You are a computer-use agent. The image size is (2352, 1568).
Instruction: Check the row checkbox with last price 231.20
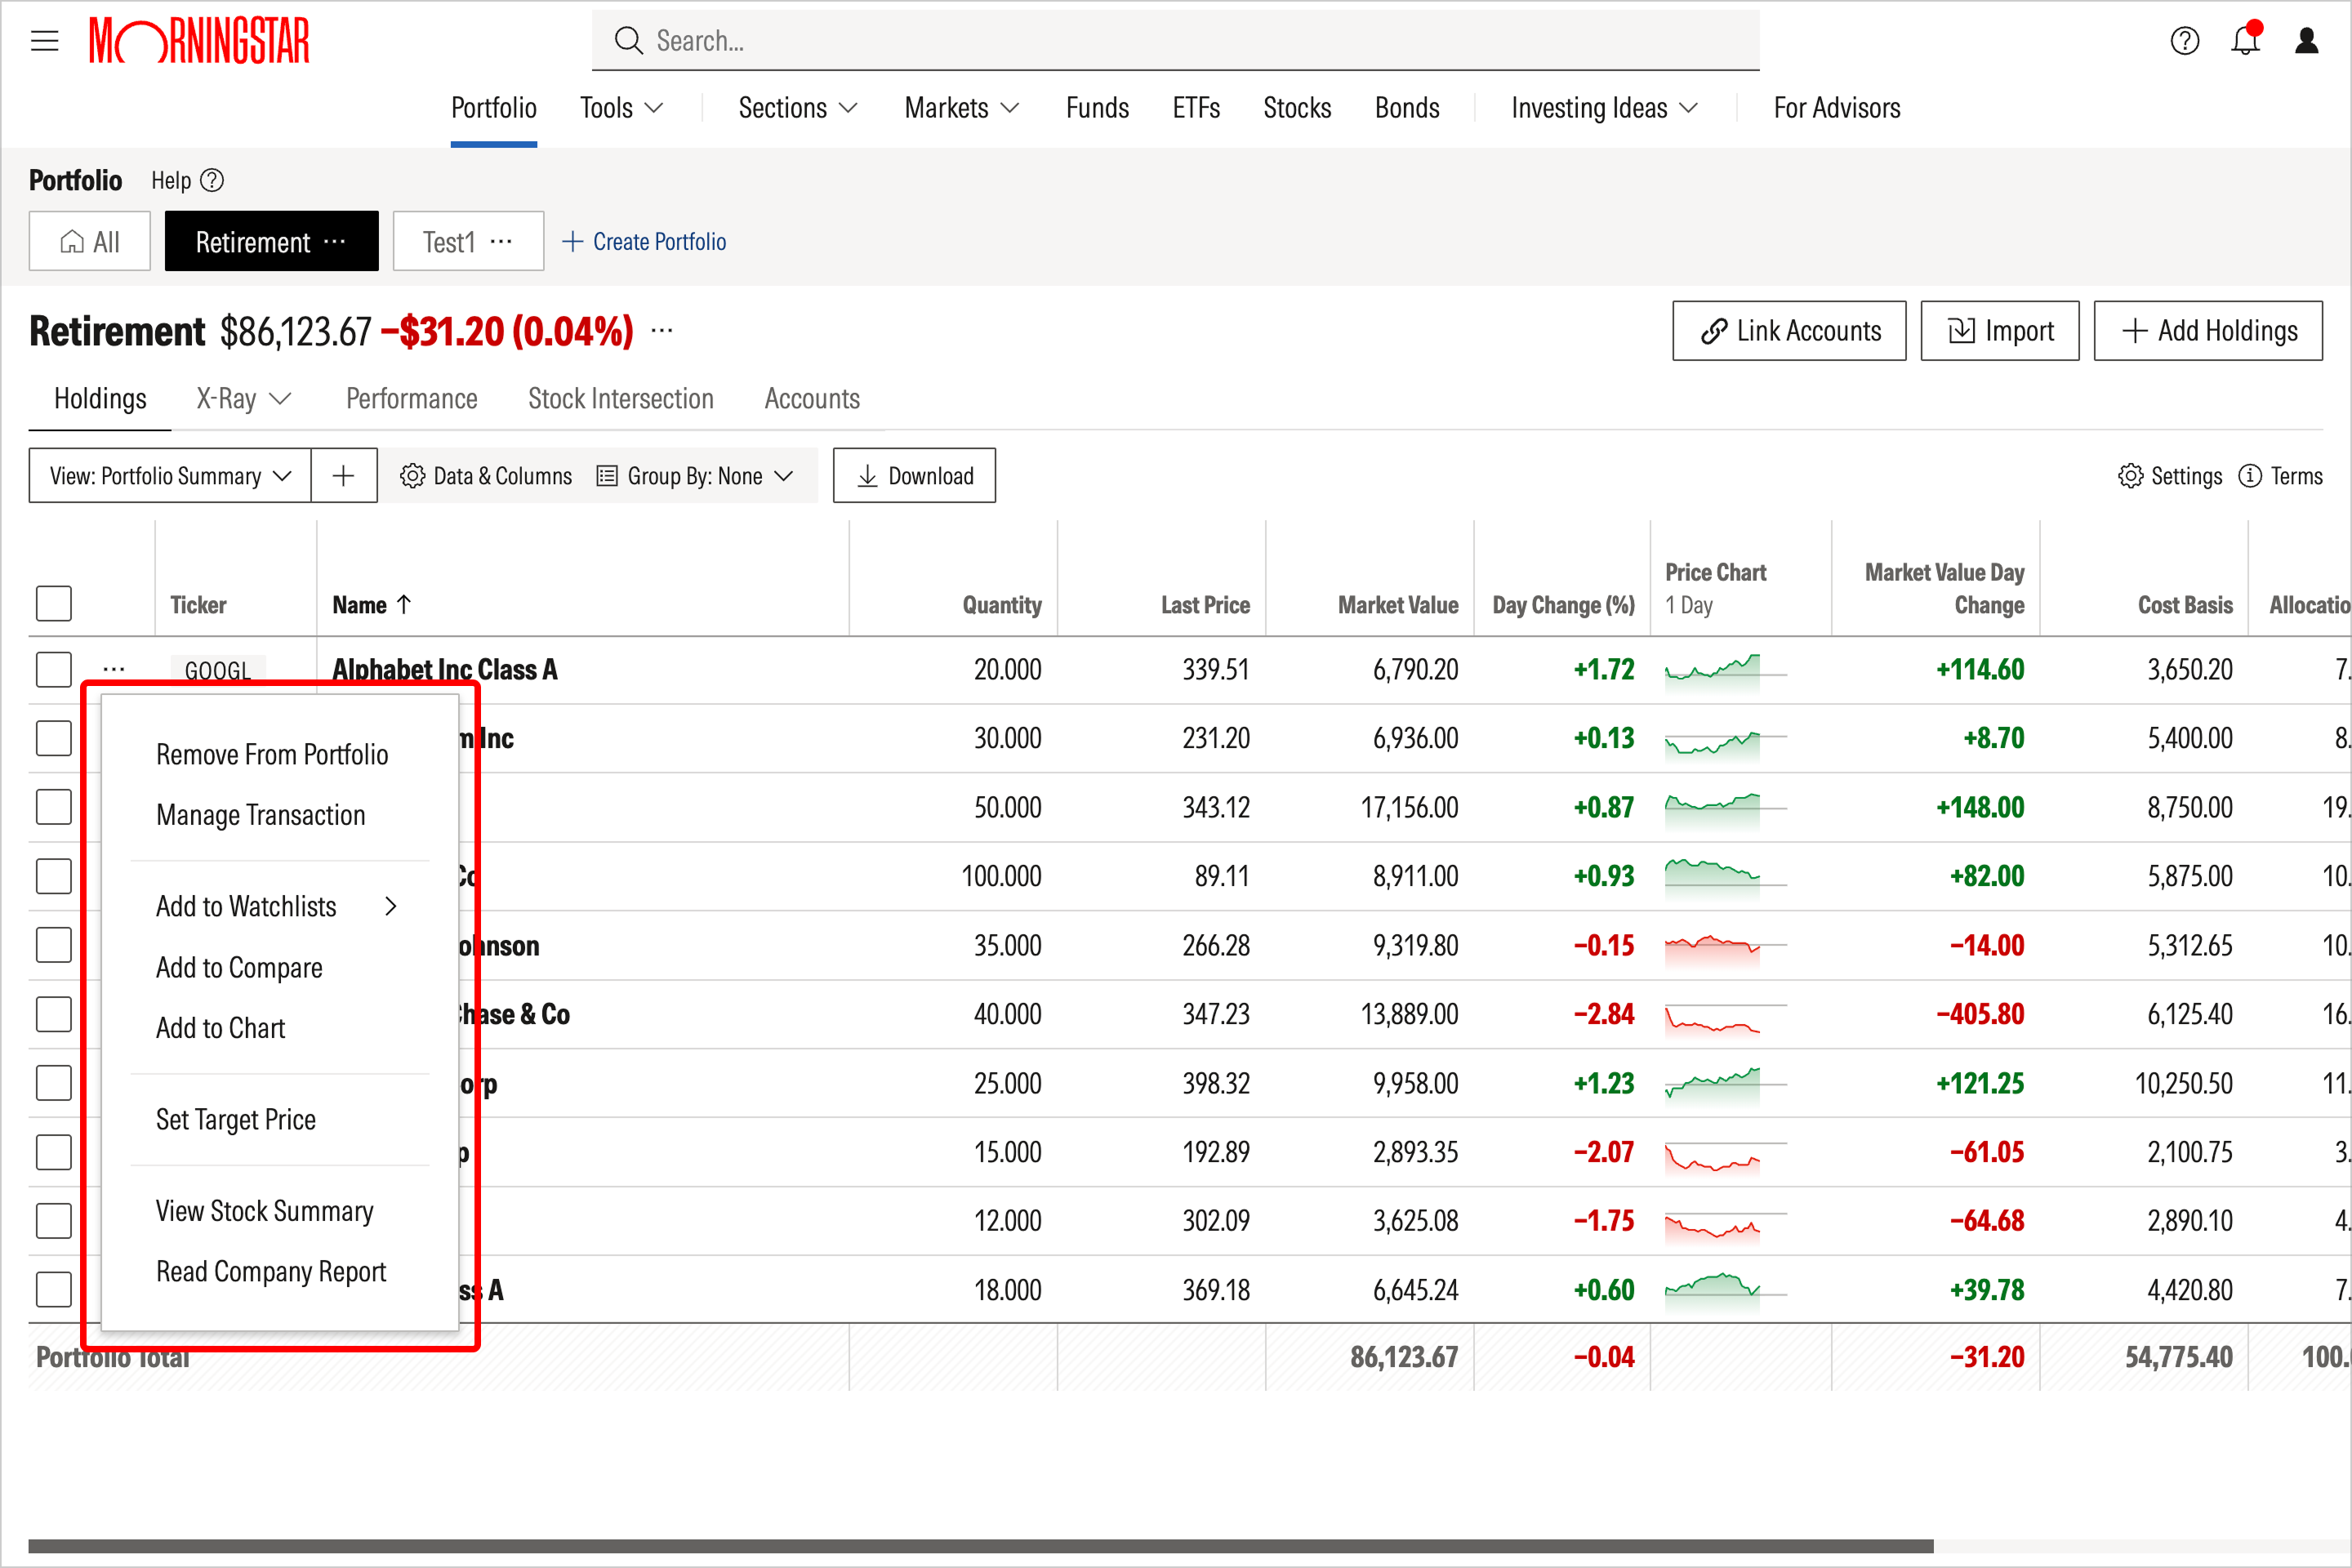click(54, 738)
